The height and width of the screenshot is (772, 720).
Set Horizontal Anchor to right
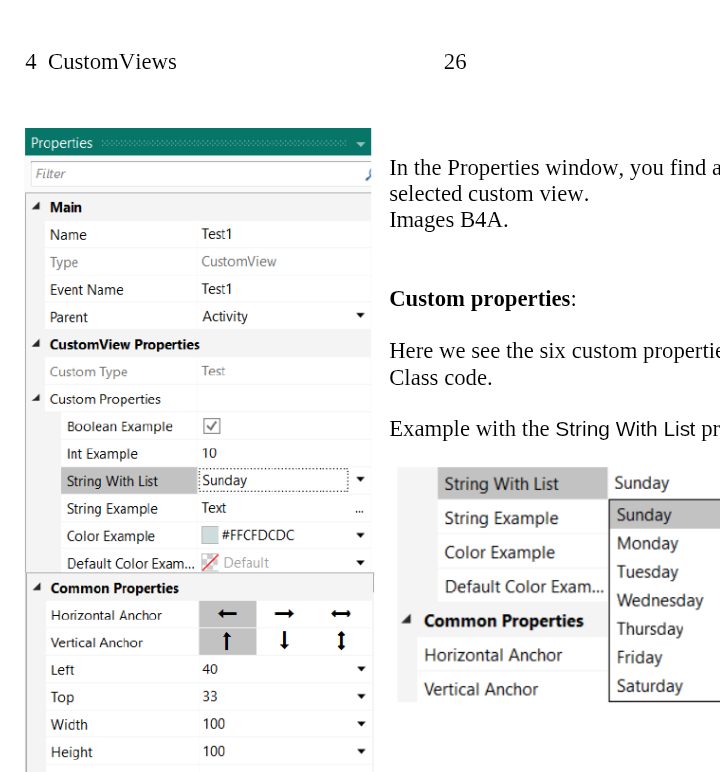(284, 614)
